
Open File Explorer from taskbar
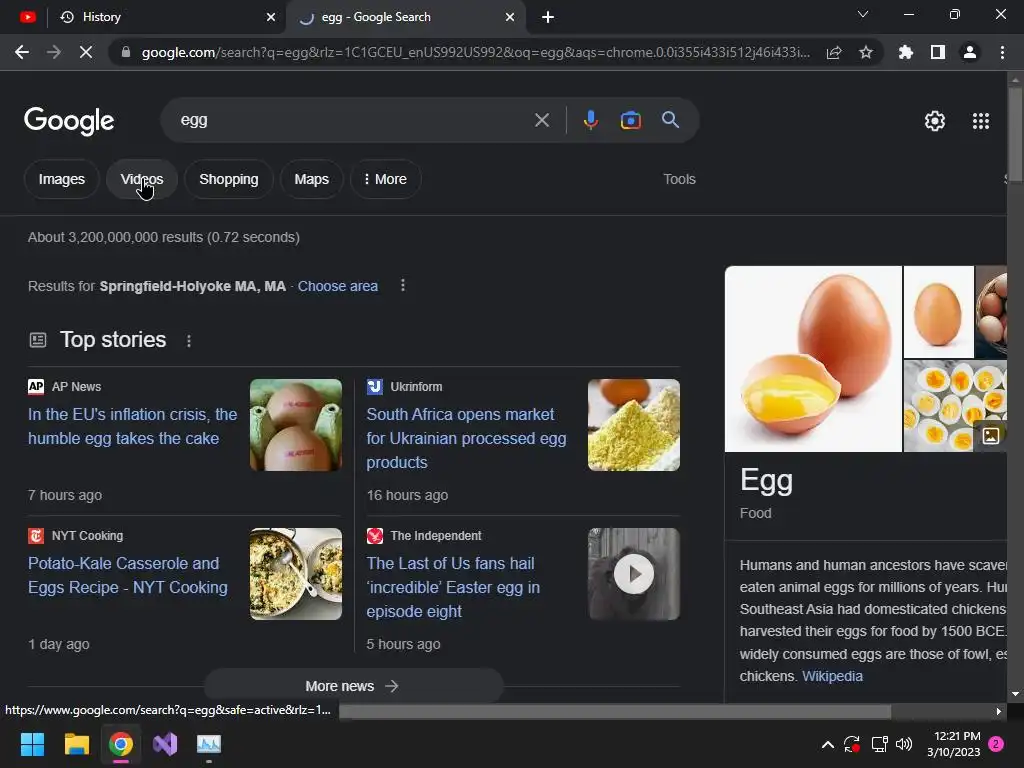click(x=76, y=744)
